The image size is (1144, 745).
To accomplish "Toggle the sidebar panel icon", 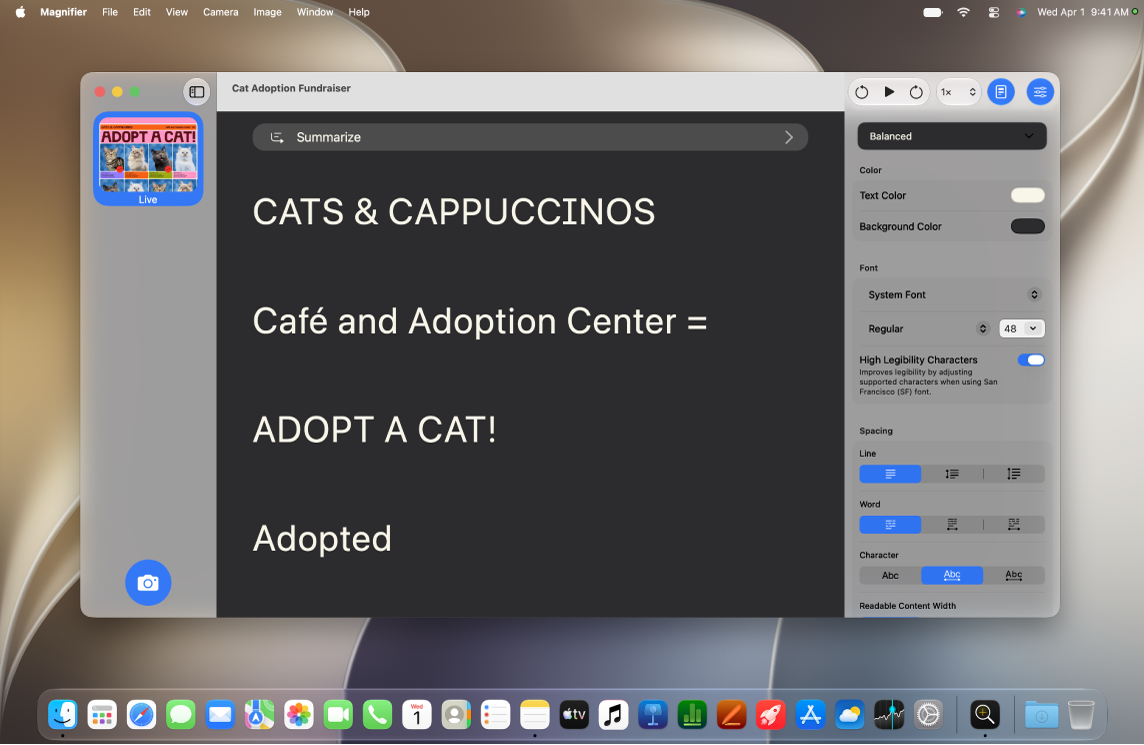I will pyautogui.click(x=196, y=92).
